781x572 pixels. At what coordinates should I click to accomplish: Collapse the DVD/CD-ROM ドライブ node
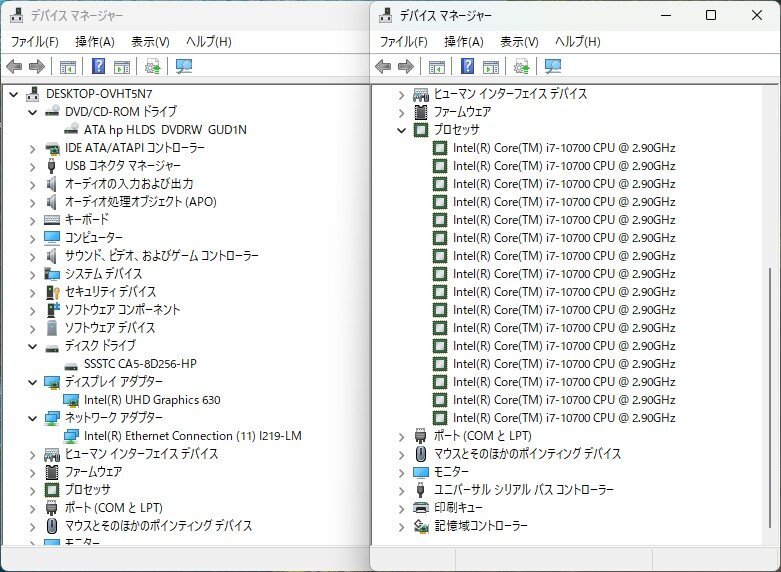click(32, 112)
